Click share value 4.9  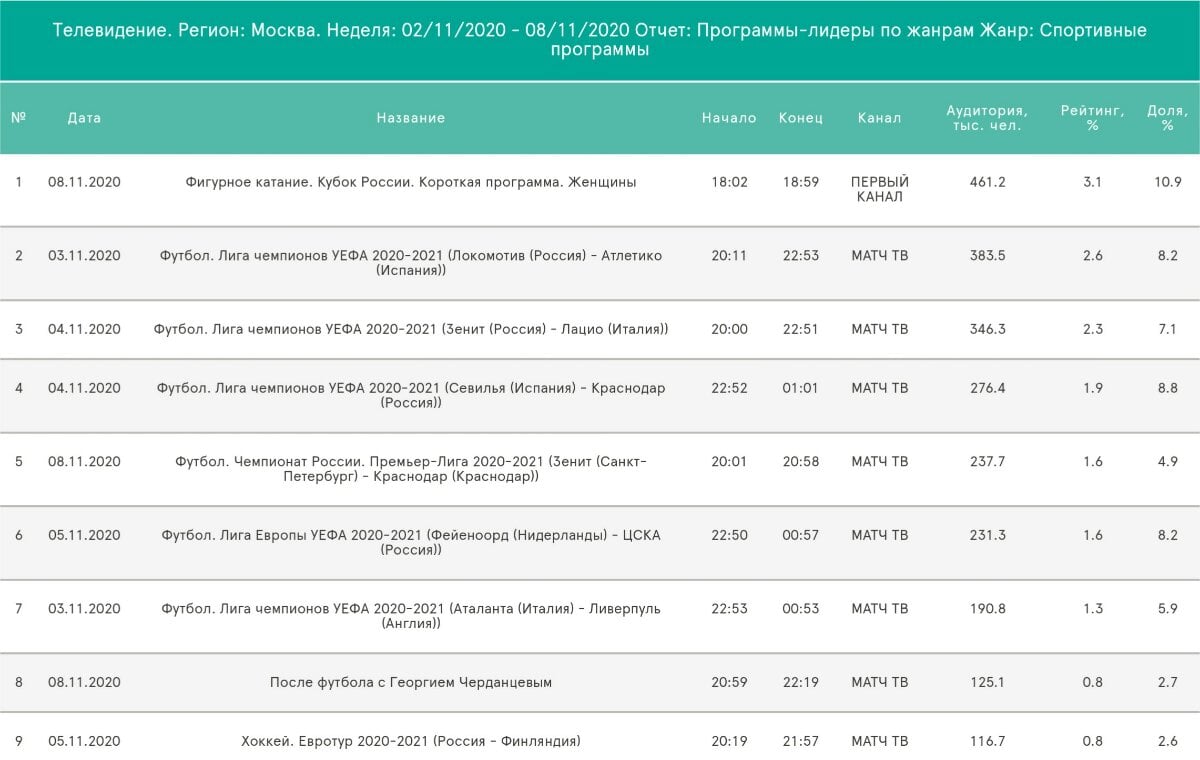[1168, 462]
